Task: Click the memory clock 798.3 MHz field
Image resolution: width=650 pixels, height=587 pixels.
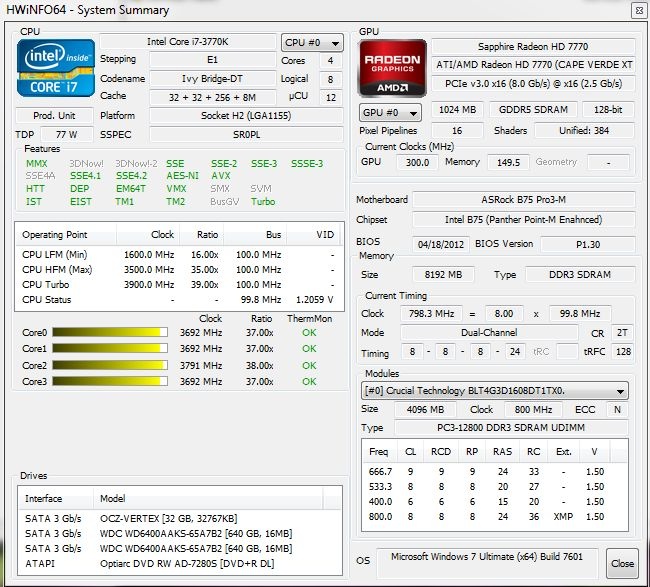Action: point(431,314)
